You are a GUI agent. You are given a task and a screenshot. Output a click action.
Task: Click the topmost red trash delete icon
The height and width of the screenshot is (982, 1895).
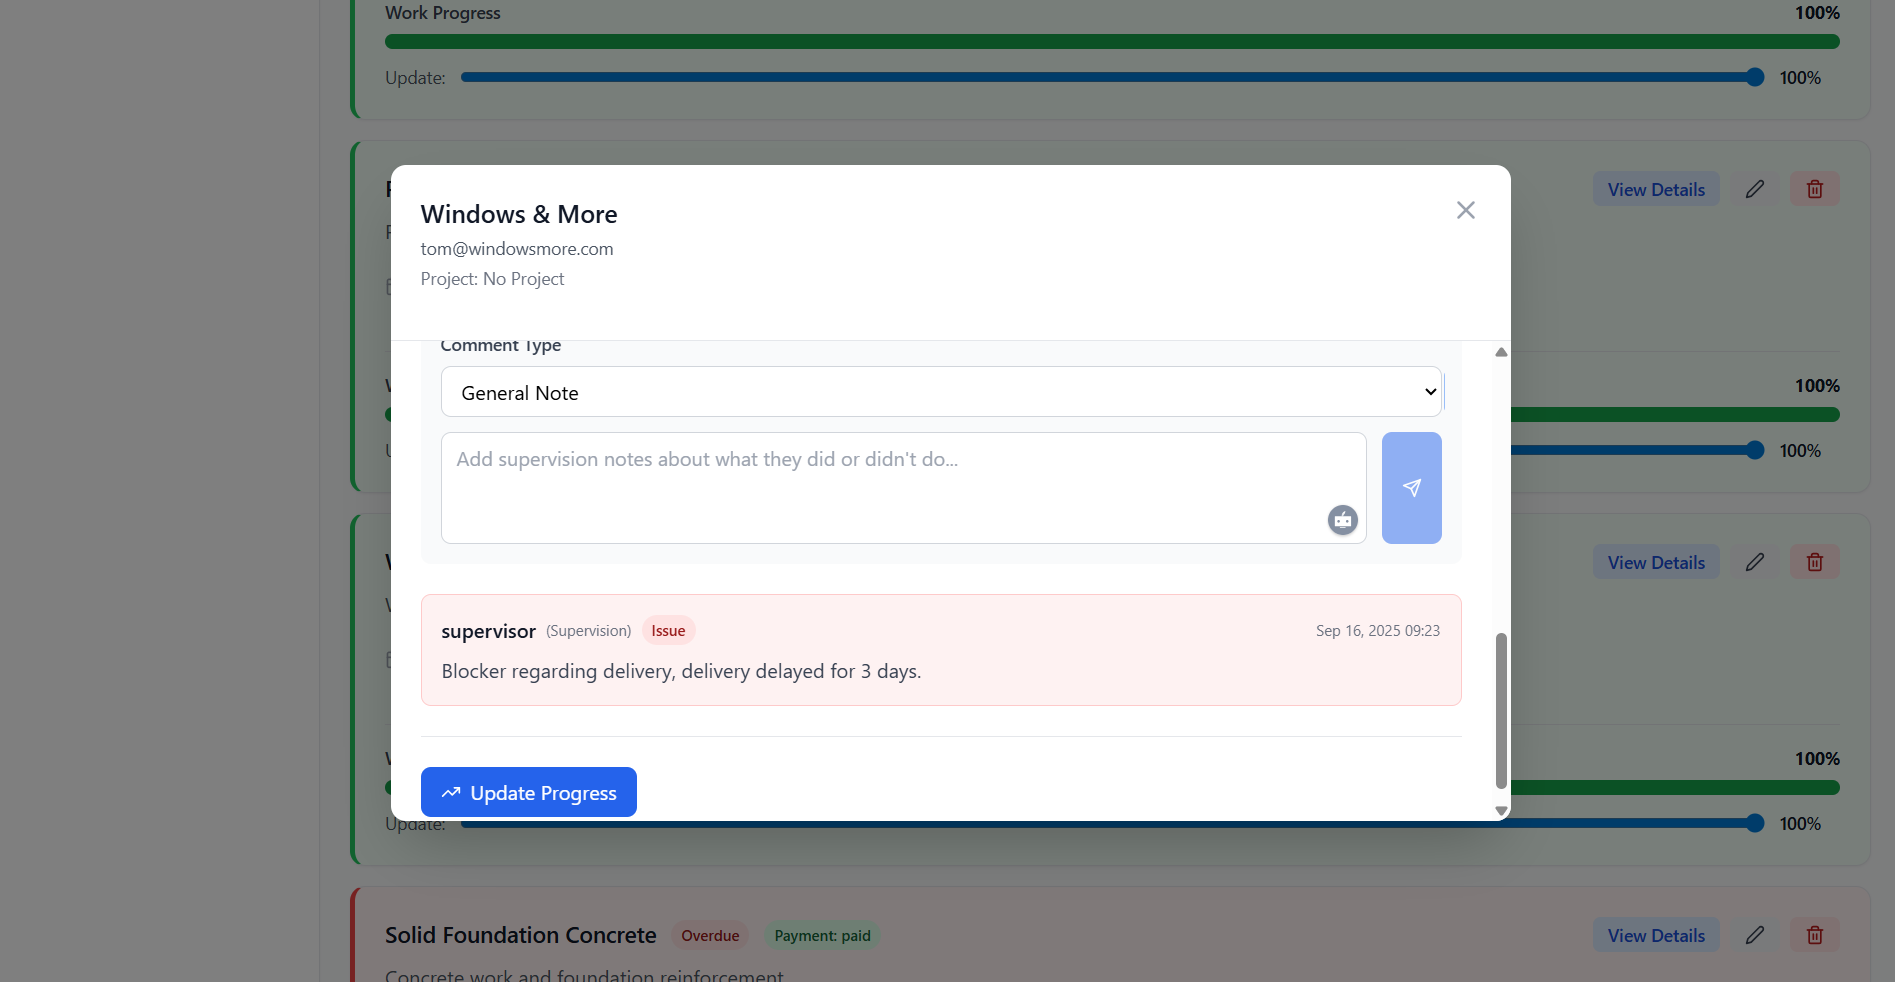point(1814,189)
